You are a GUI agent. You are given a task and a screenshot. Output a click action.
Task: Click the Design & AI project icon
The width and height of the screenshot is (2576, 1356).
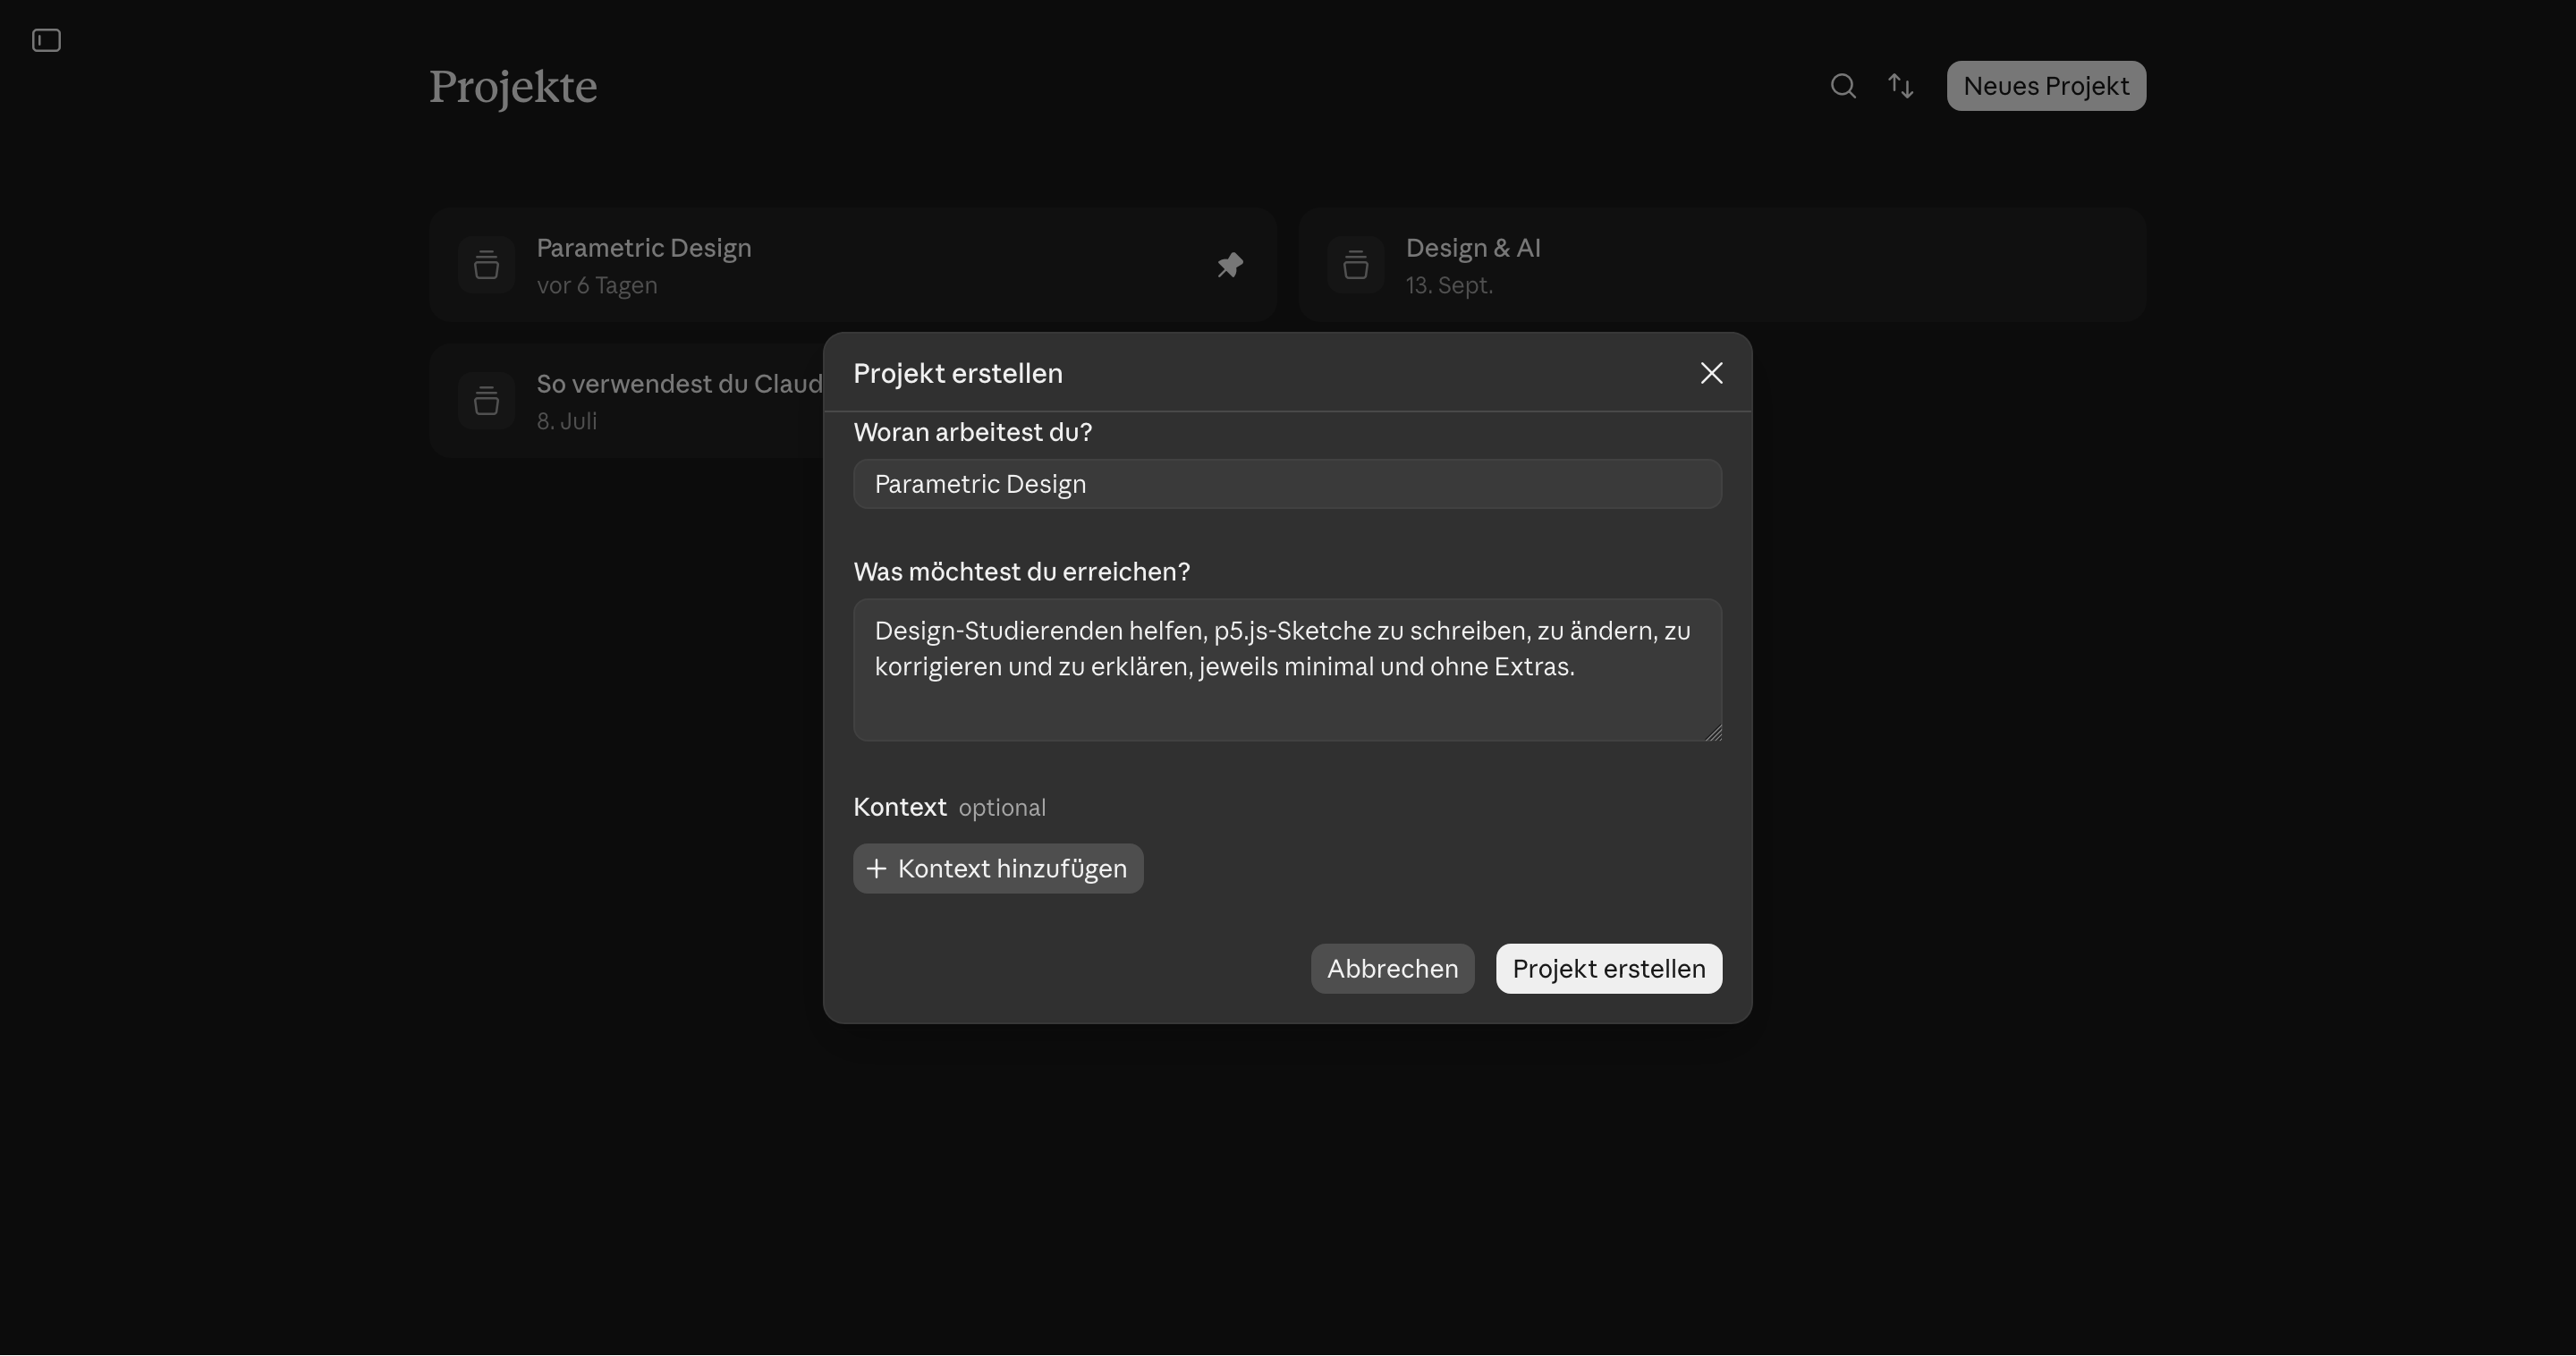pos(1355,265)
